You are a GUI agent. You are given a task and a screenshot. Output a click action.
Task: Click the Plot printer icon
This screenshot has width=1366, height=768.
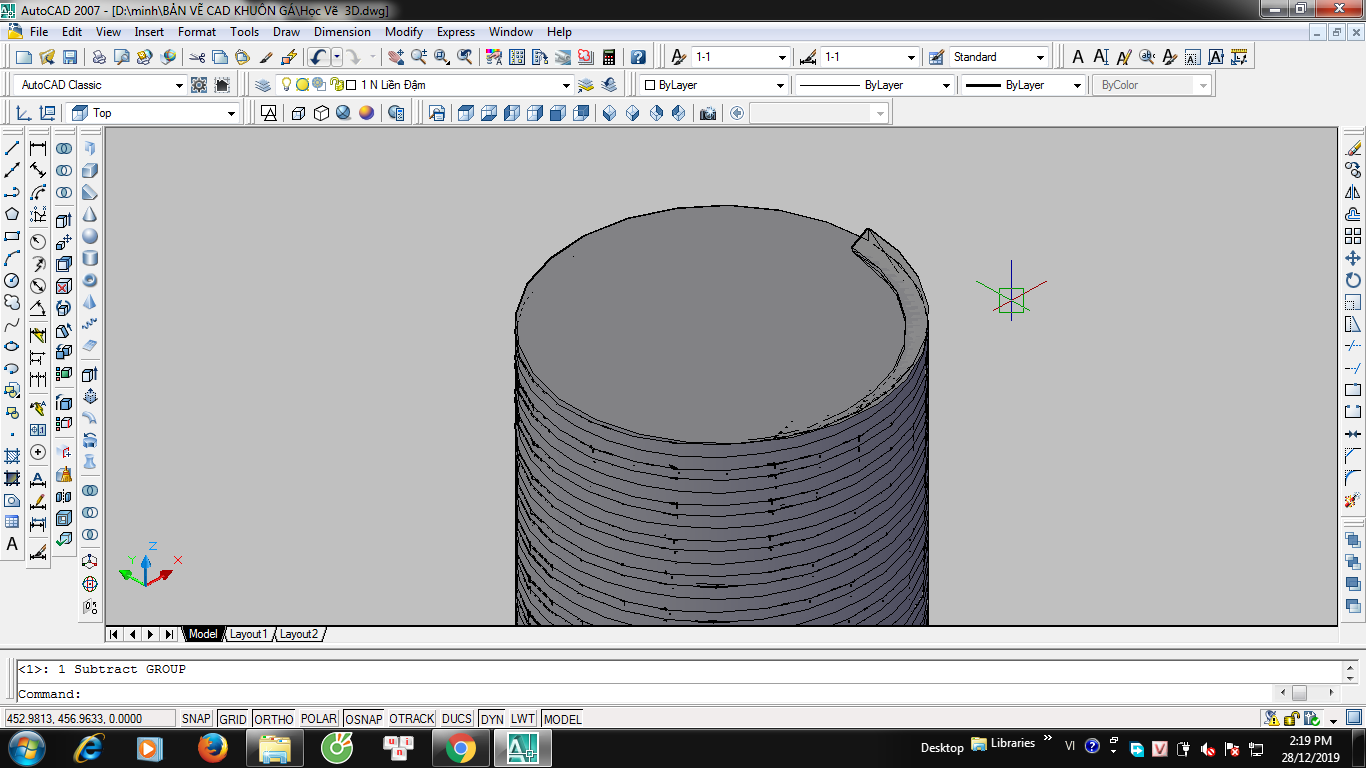tap(99, 57)
